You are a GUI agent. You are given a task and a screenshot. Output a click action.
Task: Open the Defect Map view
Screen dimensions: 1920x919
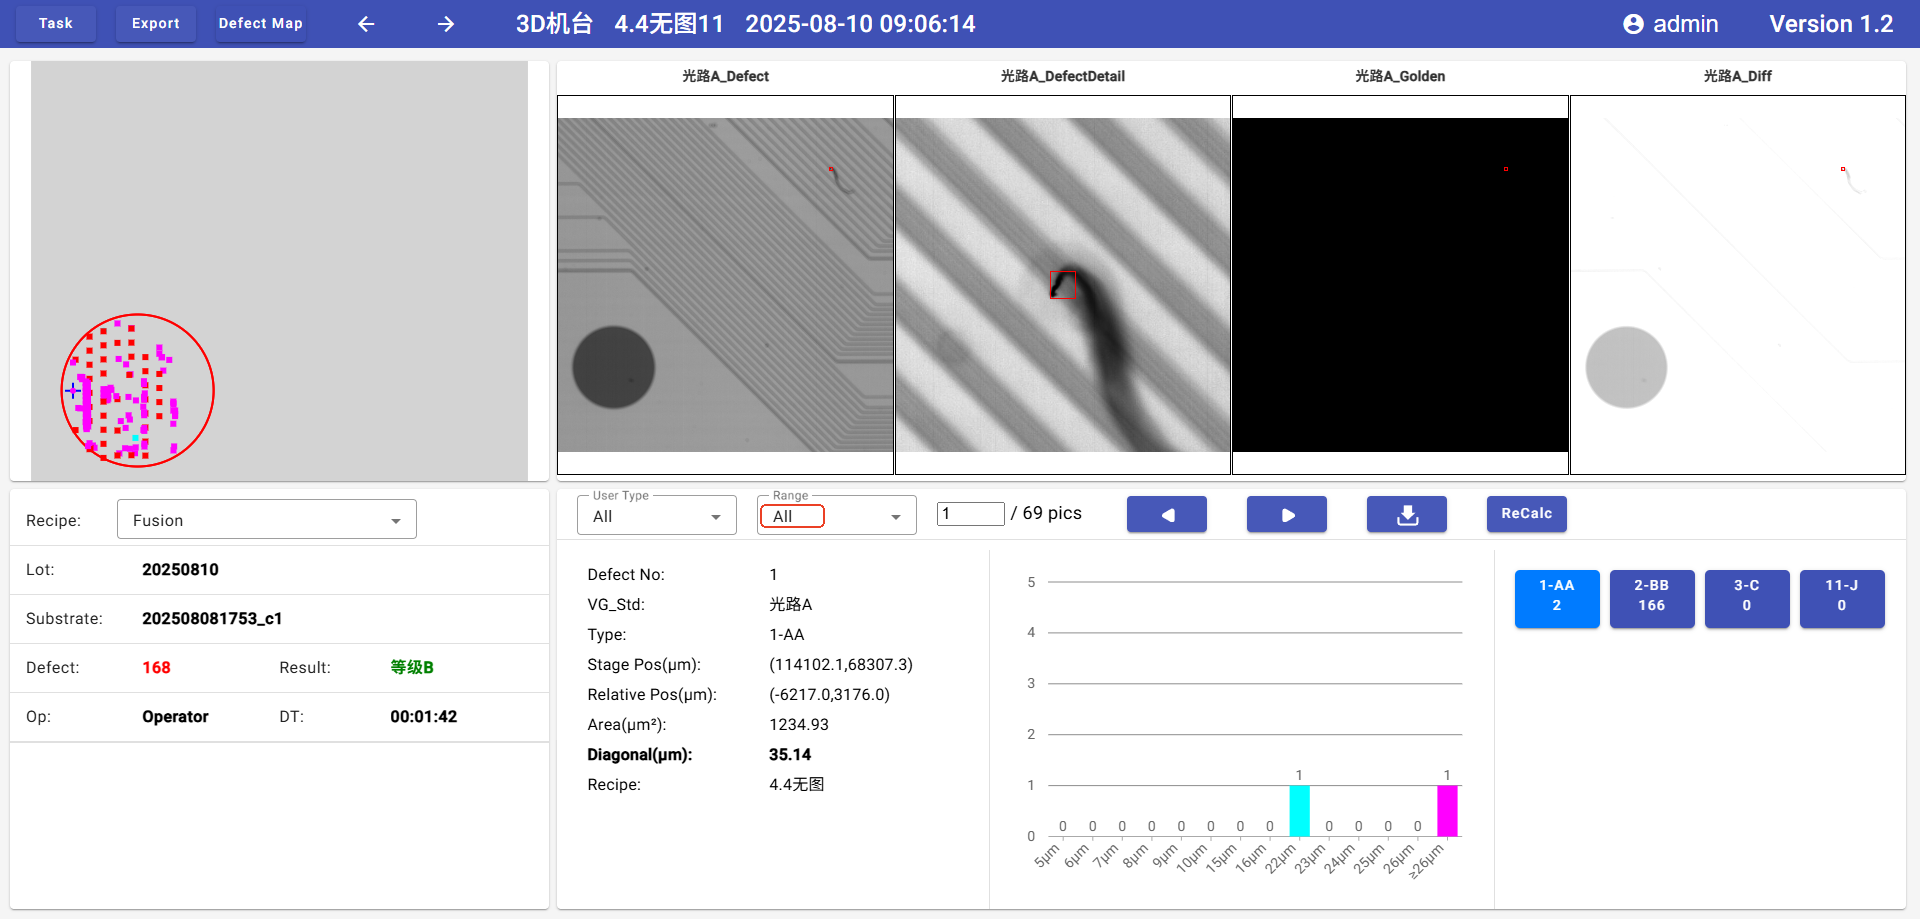point(260,24)
